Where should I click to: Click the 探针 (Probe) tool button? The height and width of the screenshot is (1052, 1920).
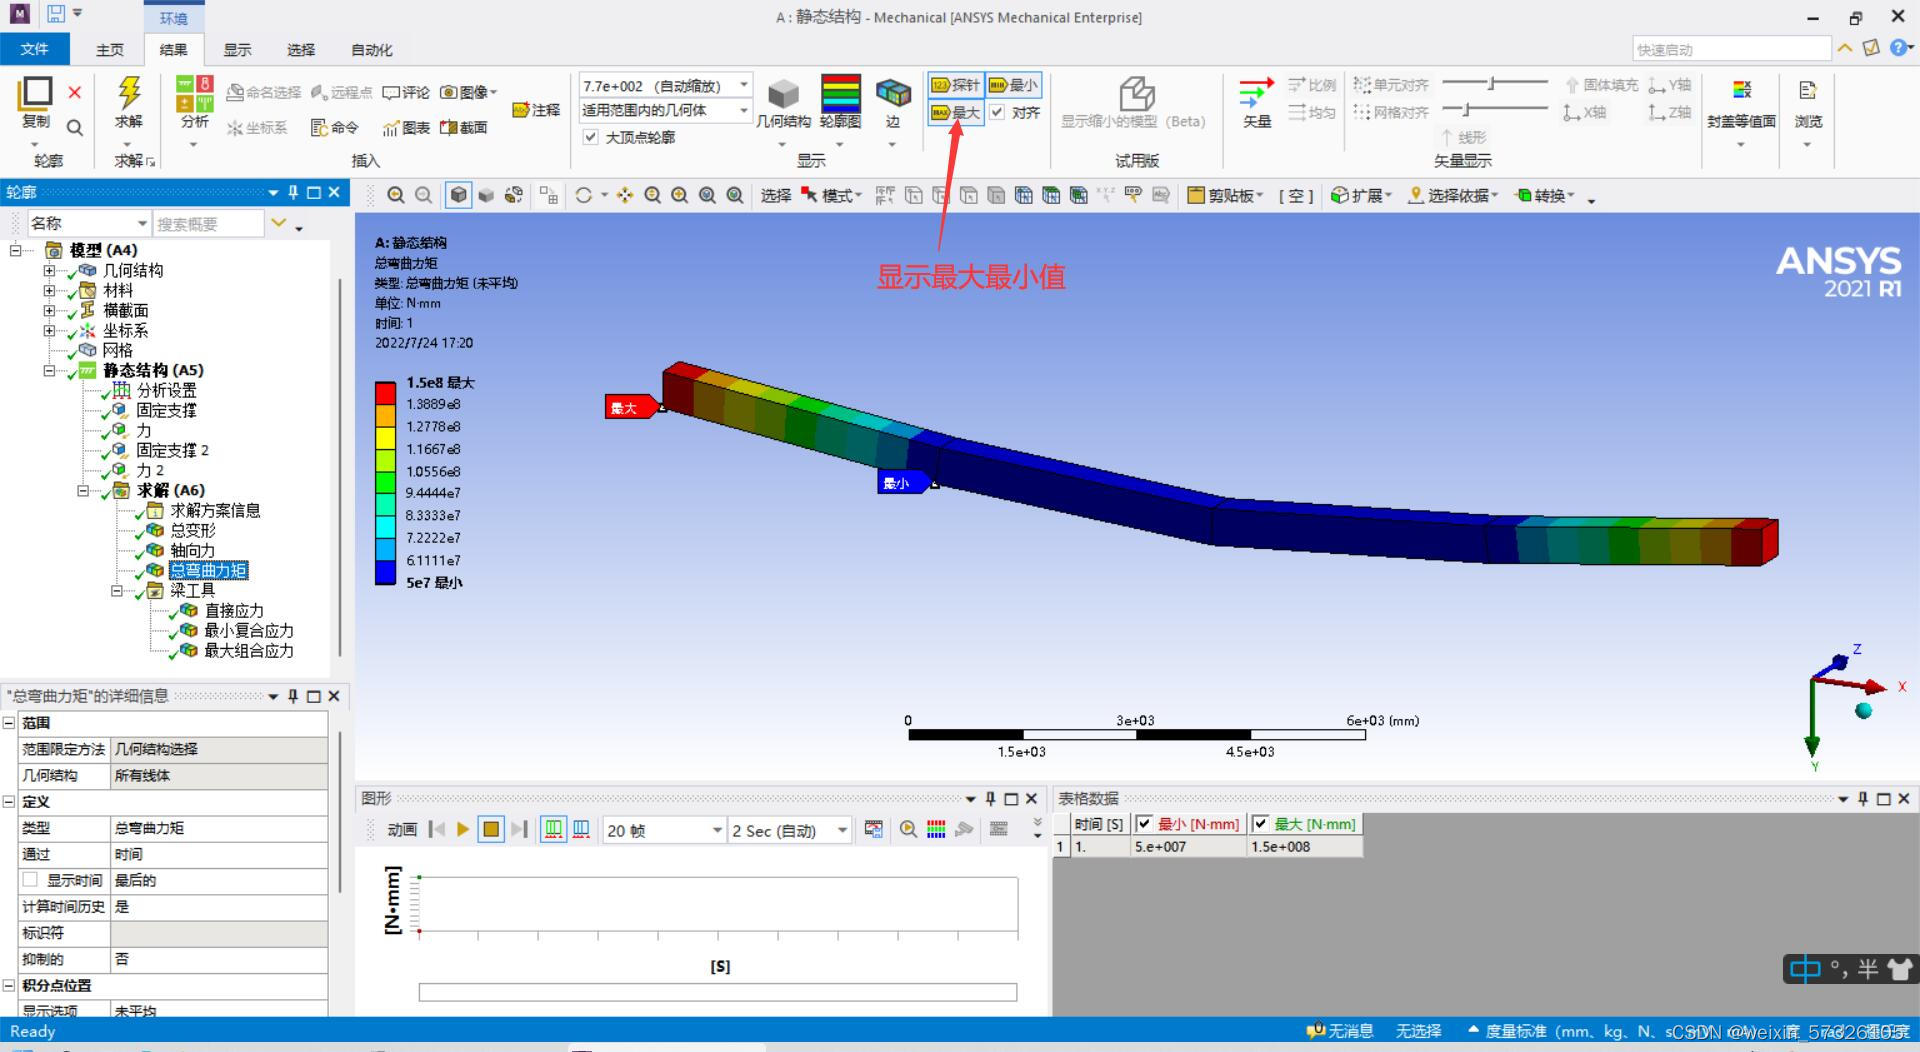pyautogui.click(x=955, y=85)
